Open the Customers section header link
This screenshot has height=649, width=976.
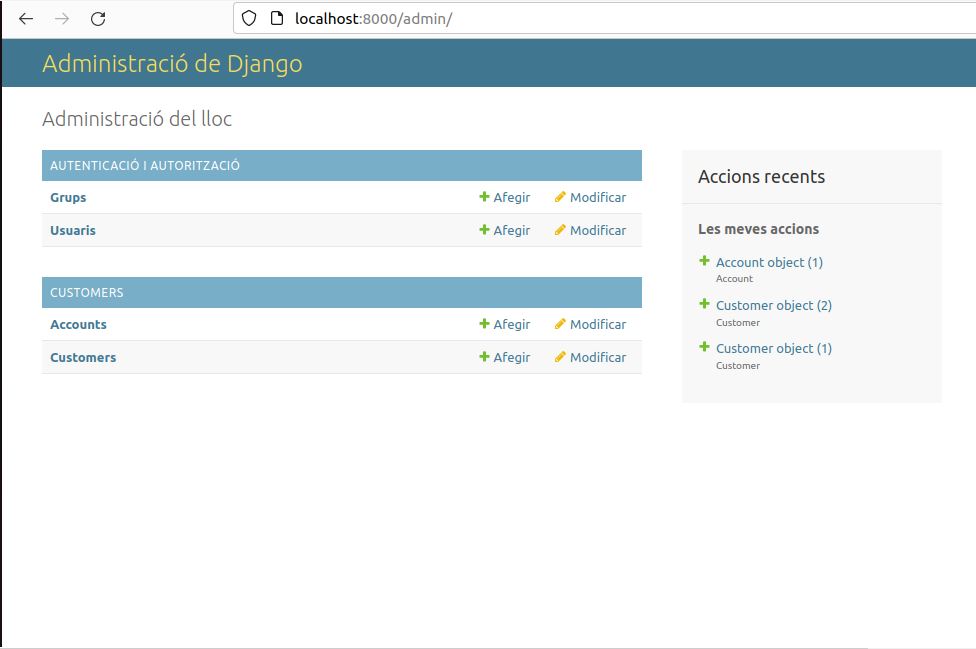(x=87, y=292)
